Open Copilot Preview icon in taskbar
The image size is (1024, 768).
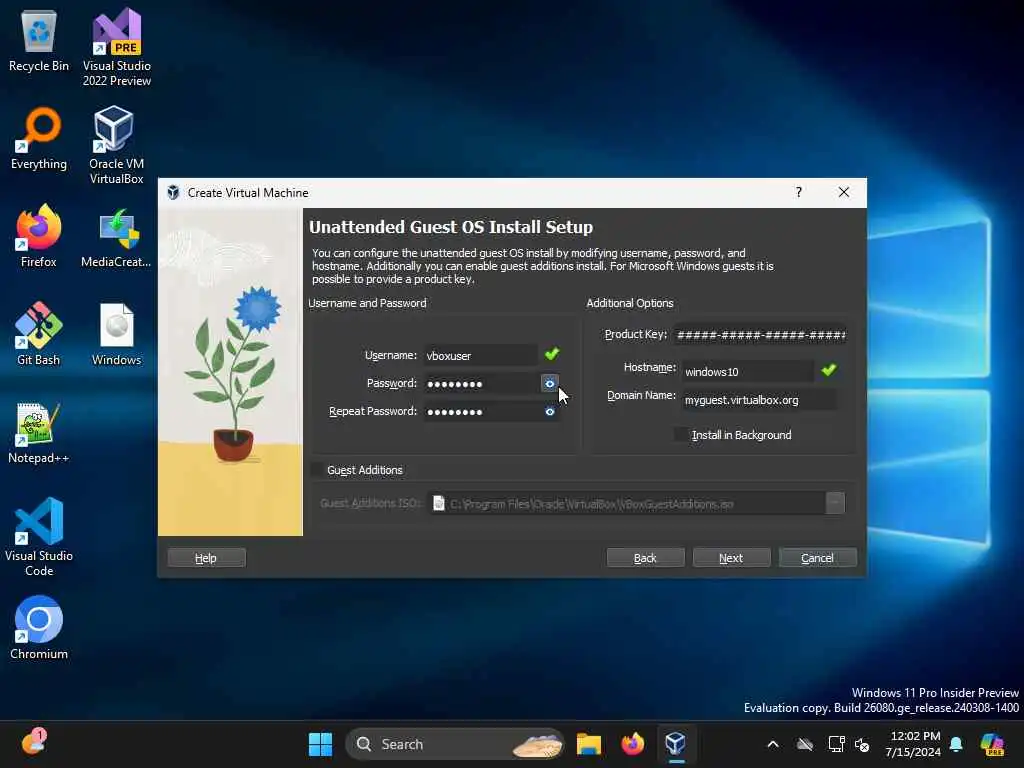[x=991, y=744]
